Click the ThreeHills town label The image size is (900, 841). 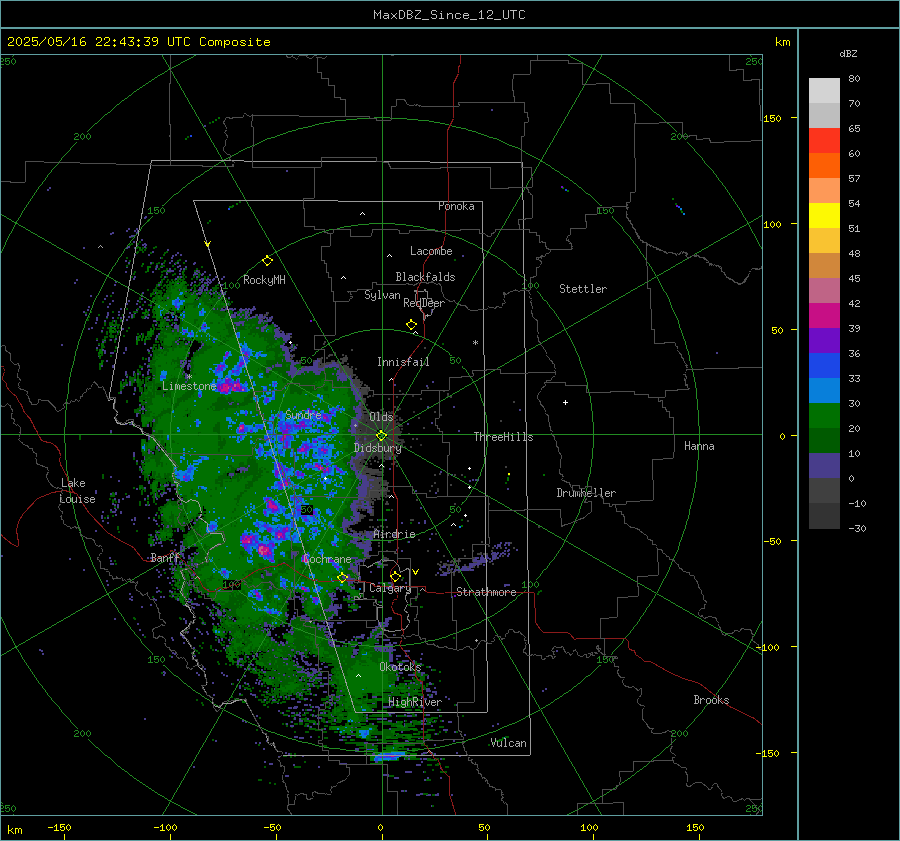tap(503, 437)
